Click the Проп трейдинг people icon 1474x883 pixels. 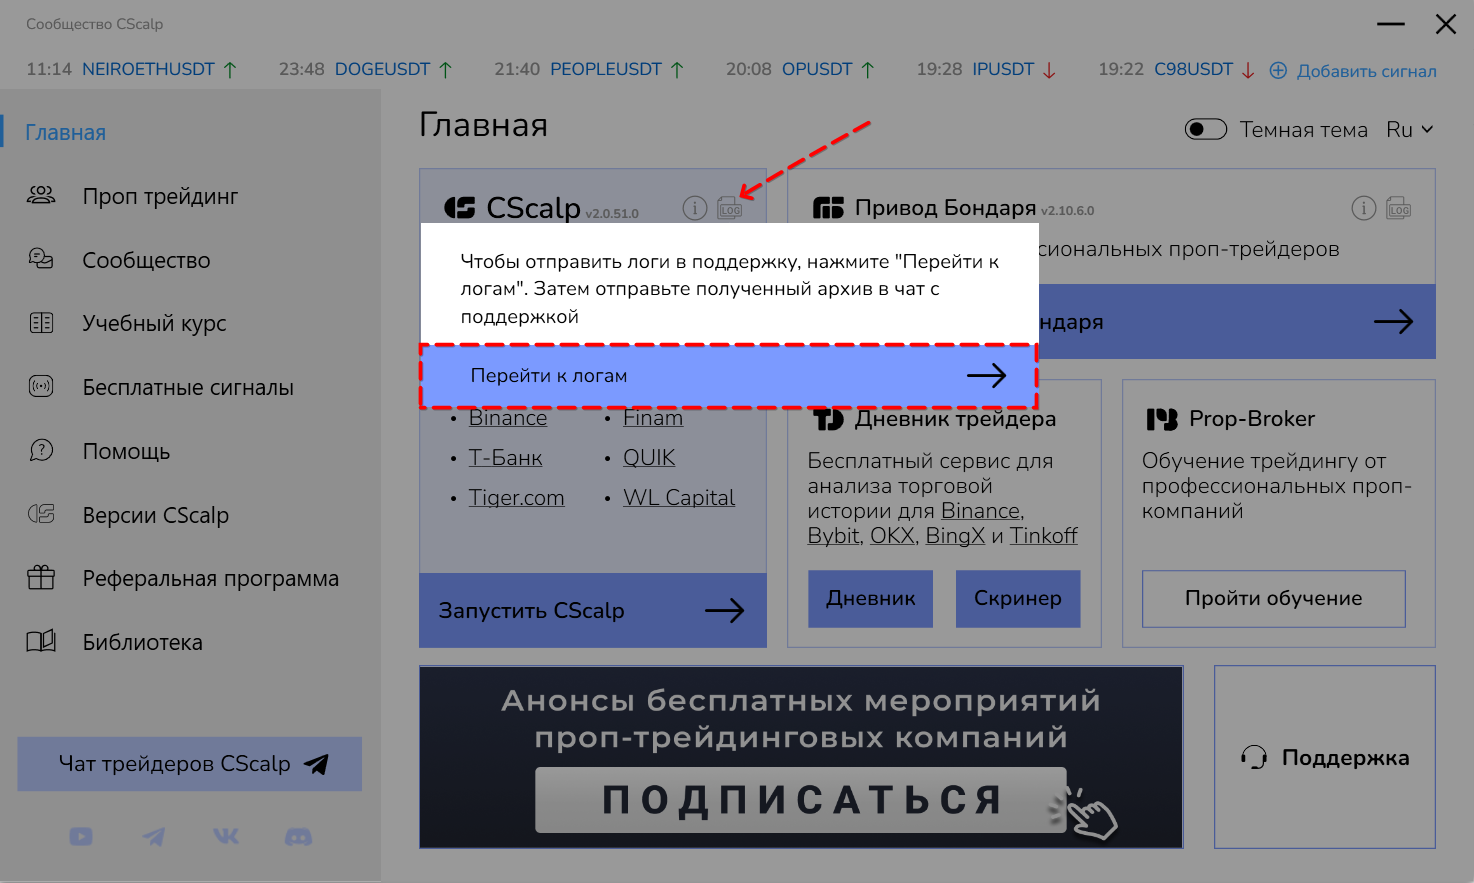pyautogui.click(x=41, y=196)
